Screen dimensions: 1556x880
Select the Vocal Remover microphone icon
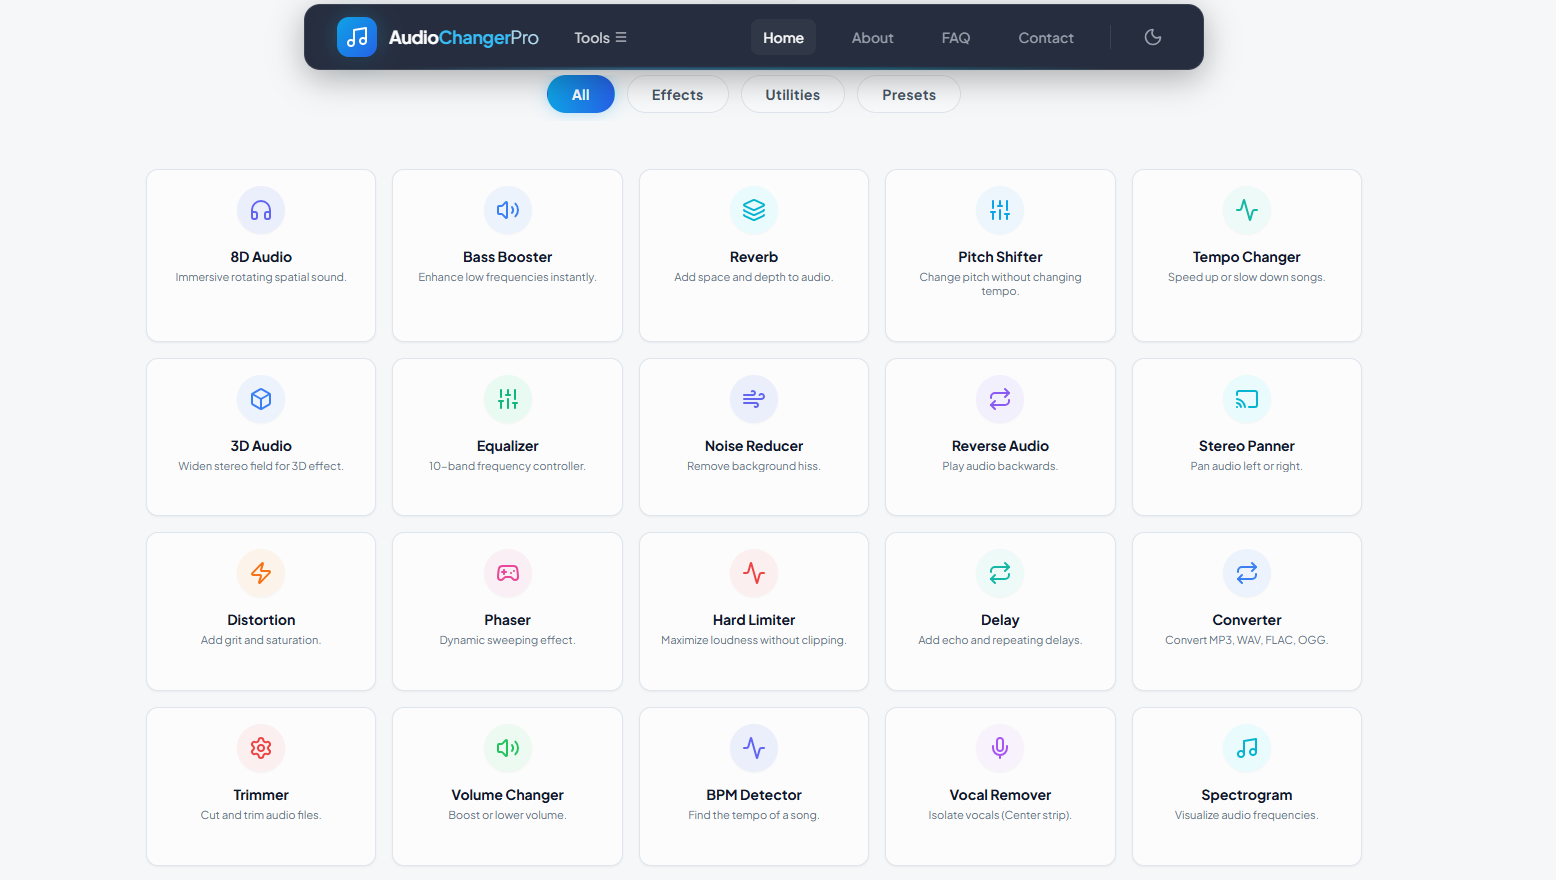pyautogui.click(x=1000, y=748)
